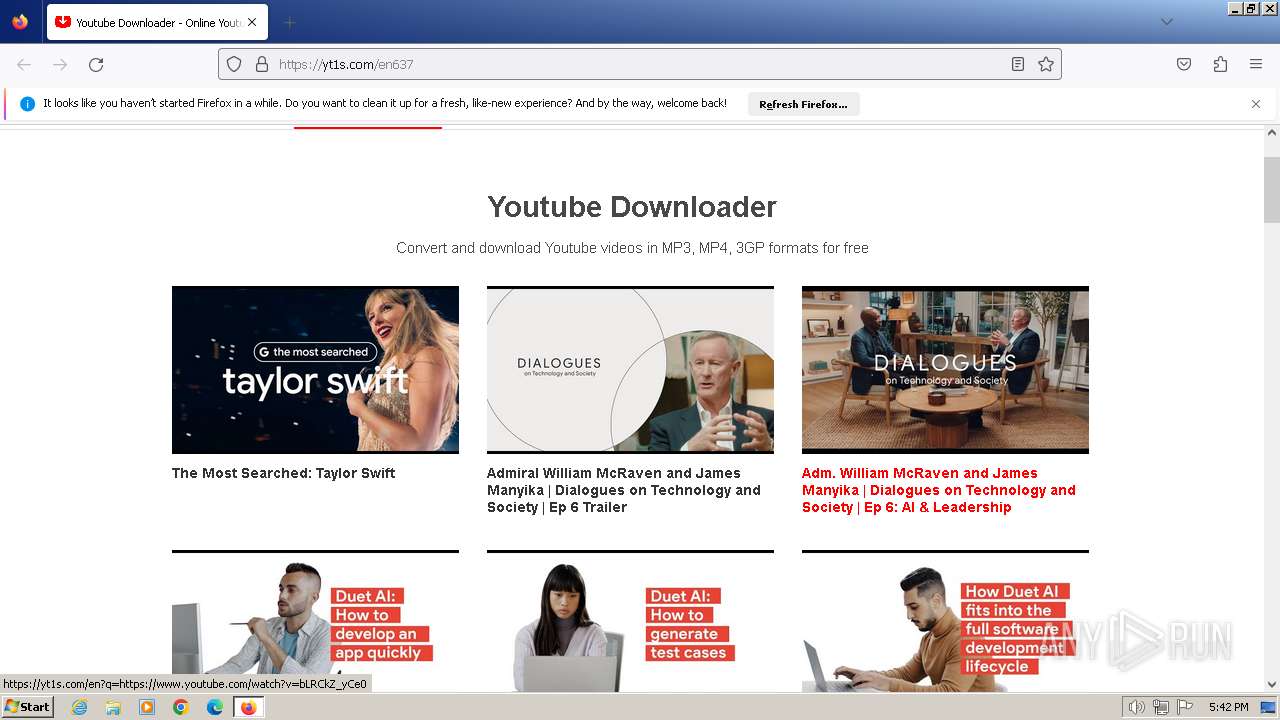View site security lock information
The height and width of the screenshot is (720, 1280).
[262, 64]
